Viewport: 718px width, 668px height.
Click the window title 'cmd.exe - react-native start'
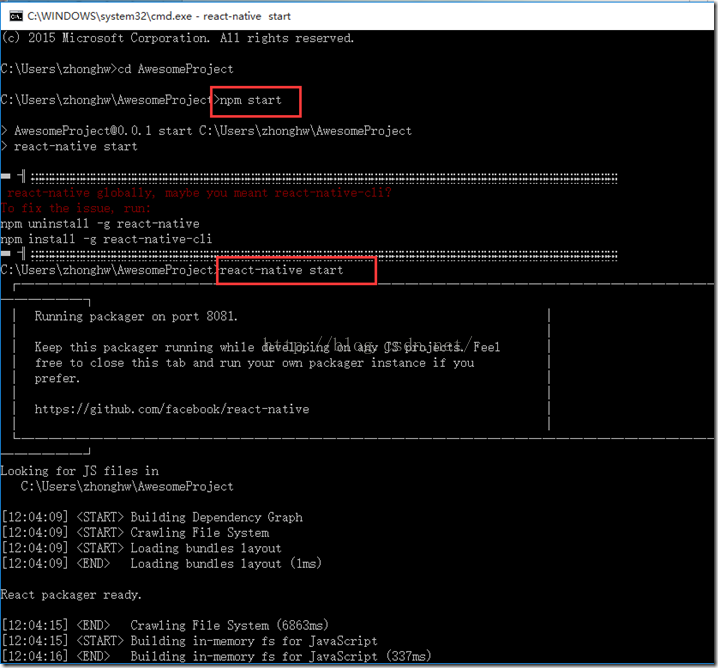[x=159, y=16]
